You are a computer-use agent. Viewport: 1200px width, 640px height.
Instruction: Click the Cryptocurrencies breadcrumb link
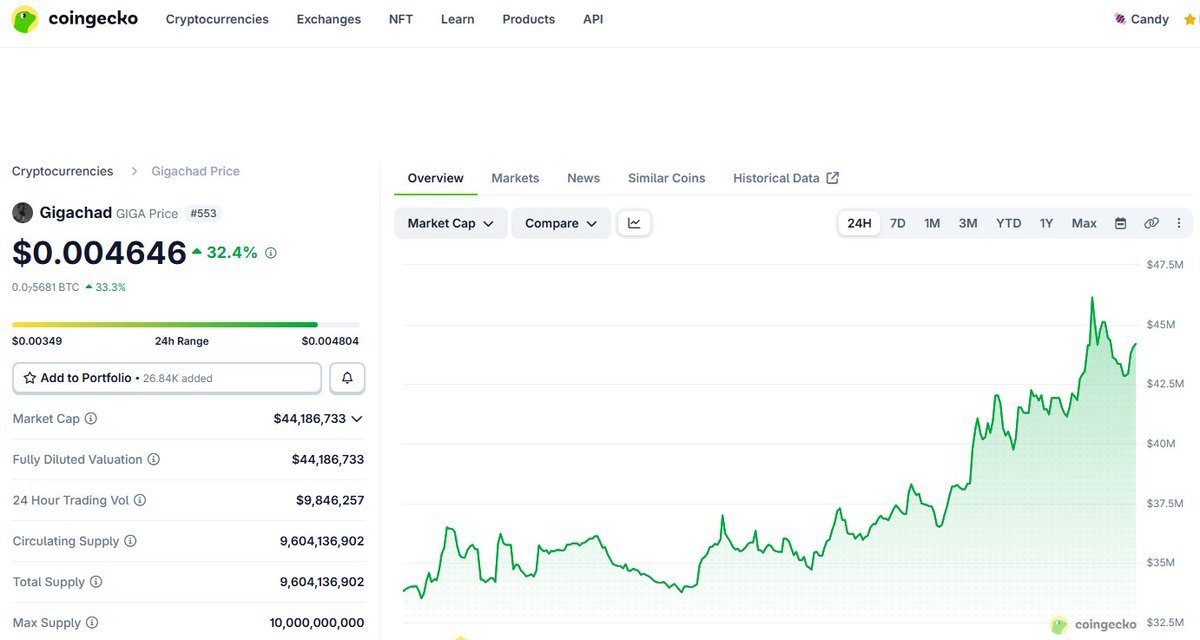pos(63,171)
